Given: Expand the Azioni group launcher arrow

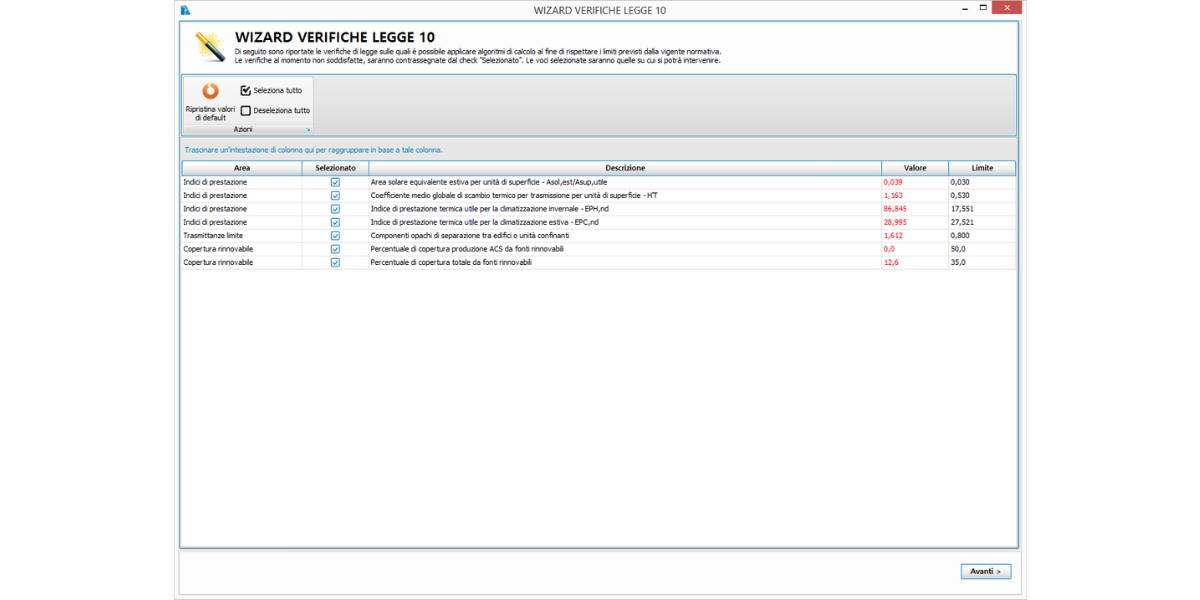Looking at the screenshot, I should (x=308, y=130).
